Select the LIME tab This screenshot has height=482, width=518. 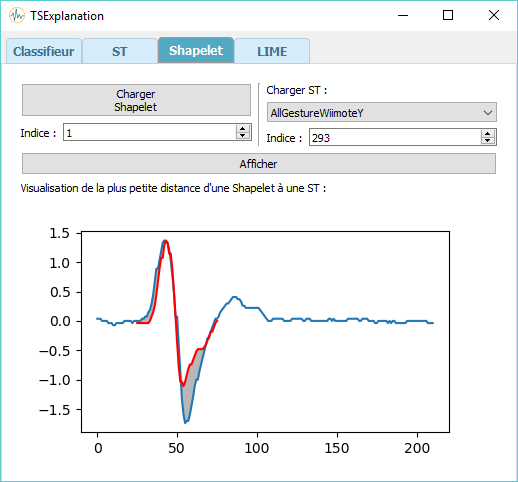[x=272, y=51]
